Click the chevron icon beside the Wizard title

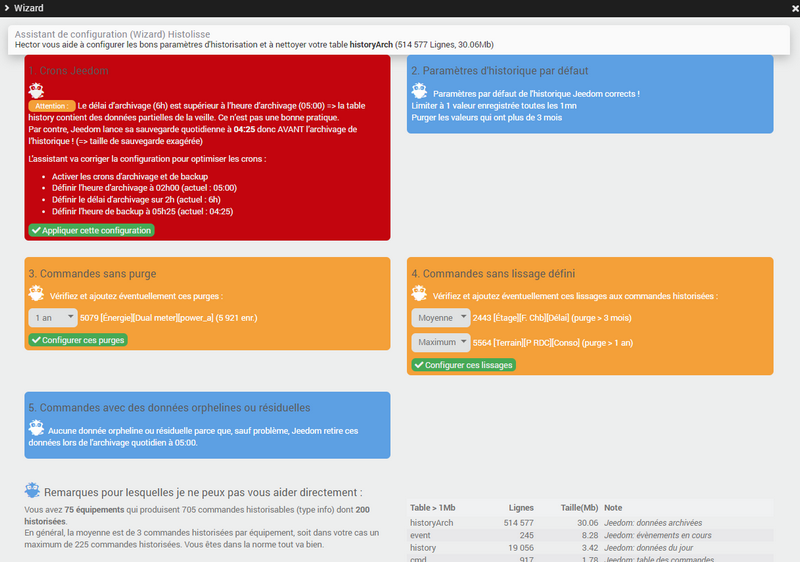9,9
